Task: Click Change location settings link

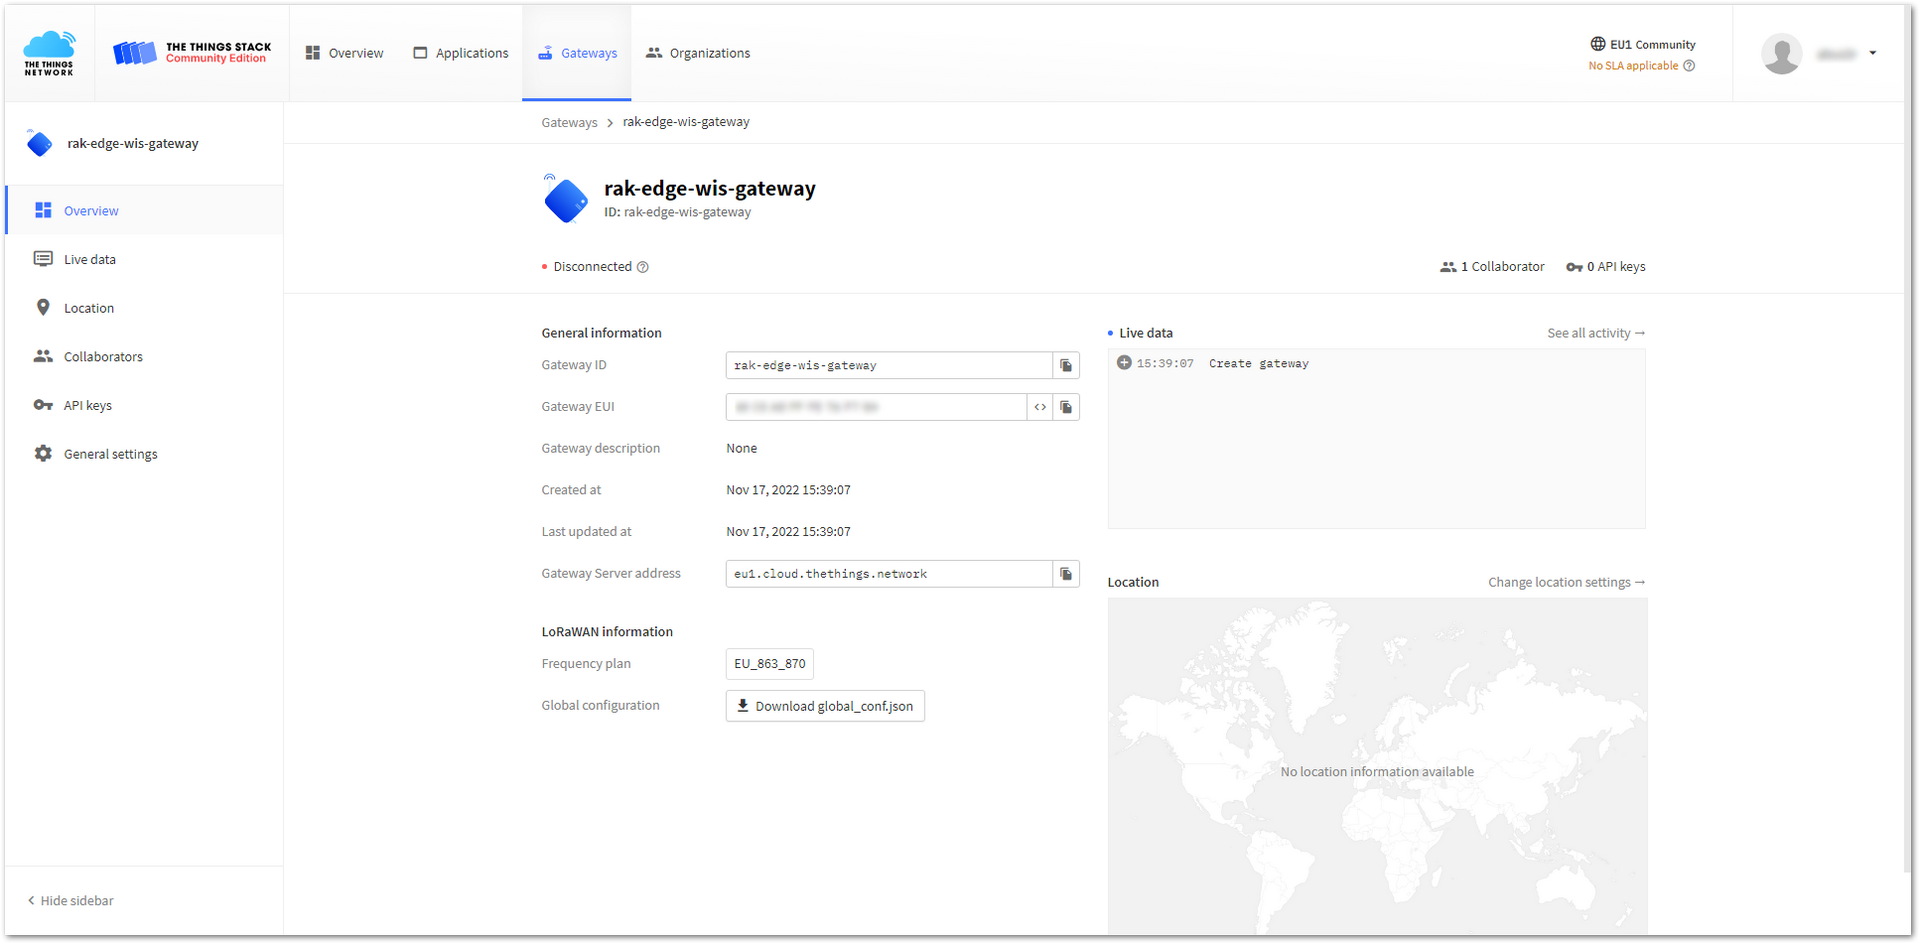Action: click(1566, 582)
